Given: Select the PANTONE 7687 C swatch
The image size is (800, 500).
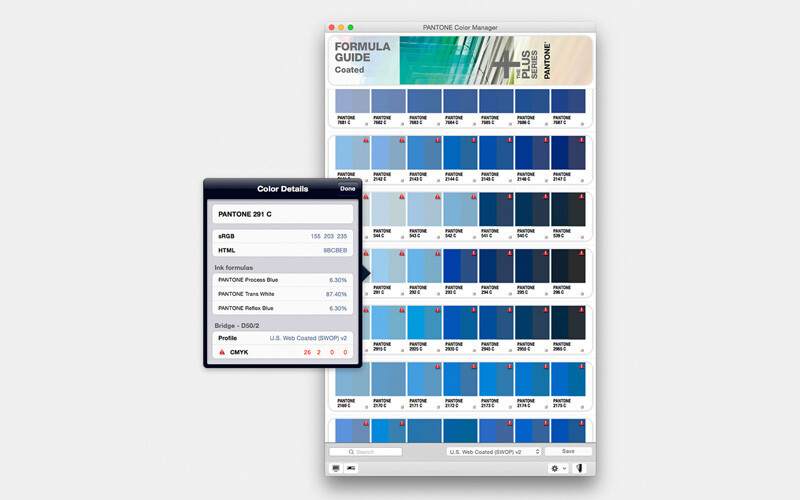Looking at the screenshot, I should (568, 101).
